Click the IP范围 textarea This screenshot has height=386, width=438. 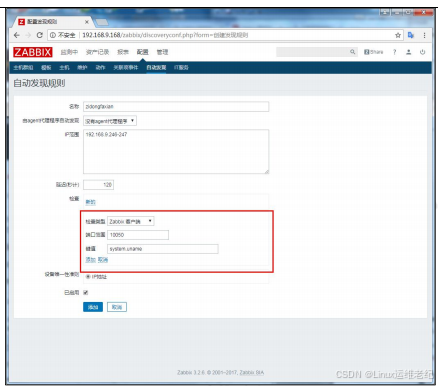tap(176, 152)
